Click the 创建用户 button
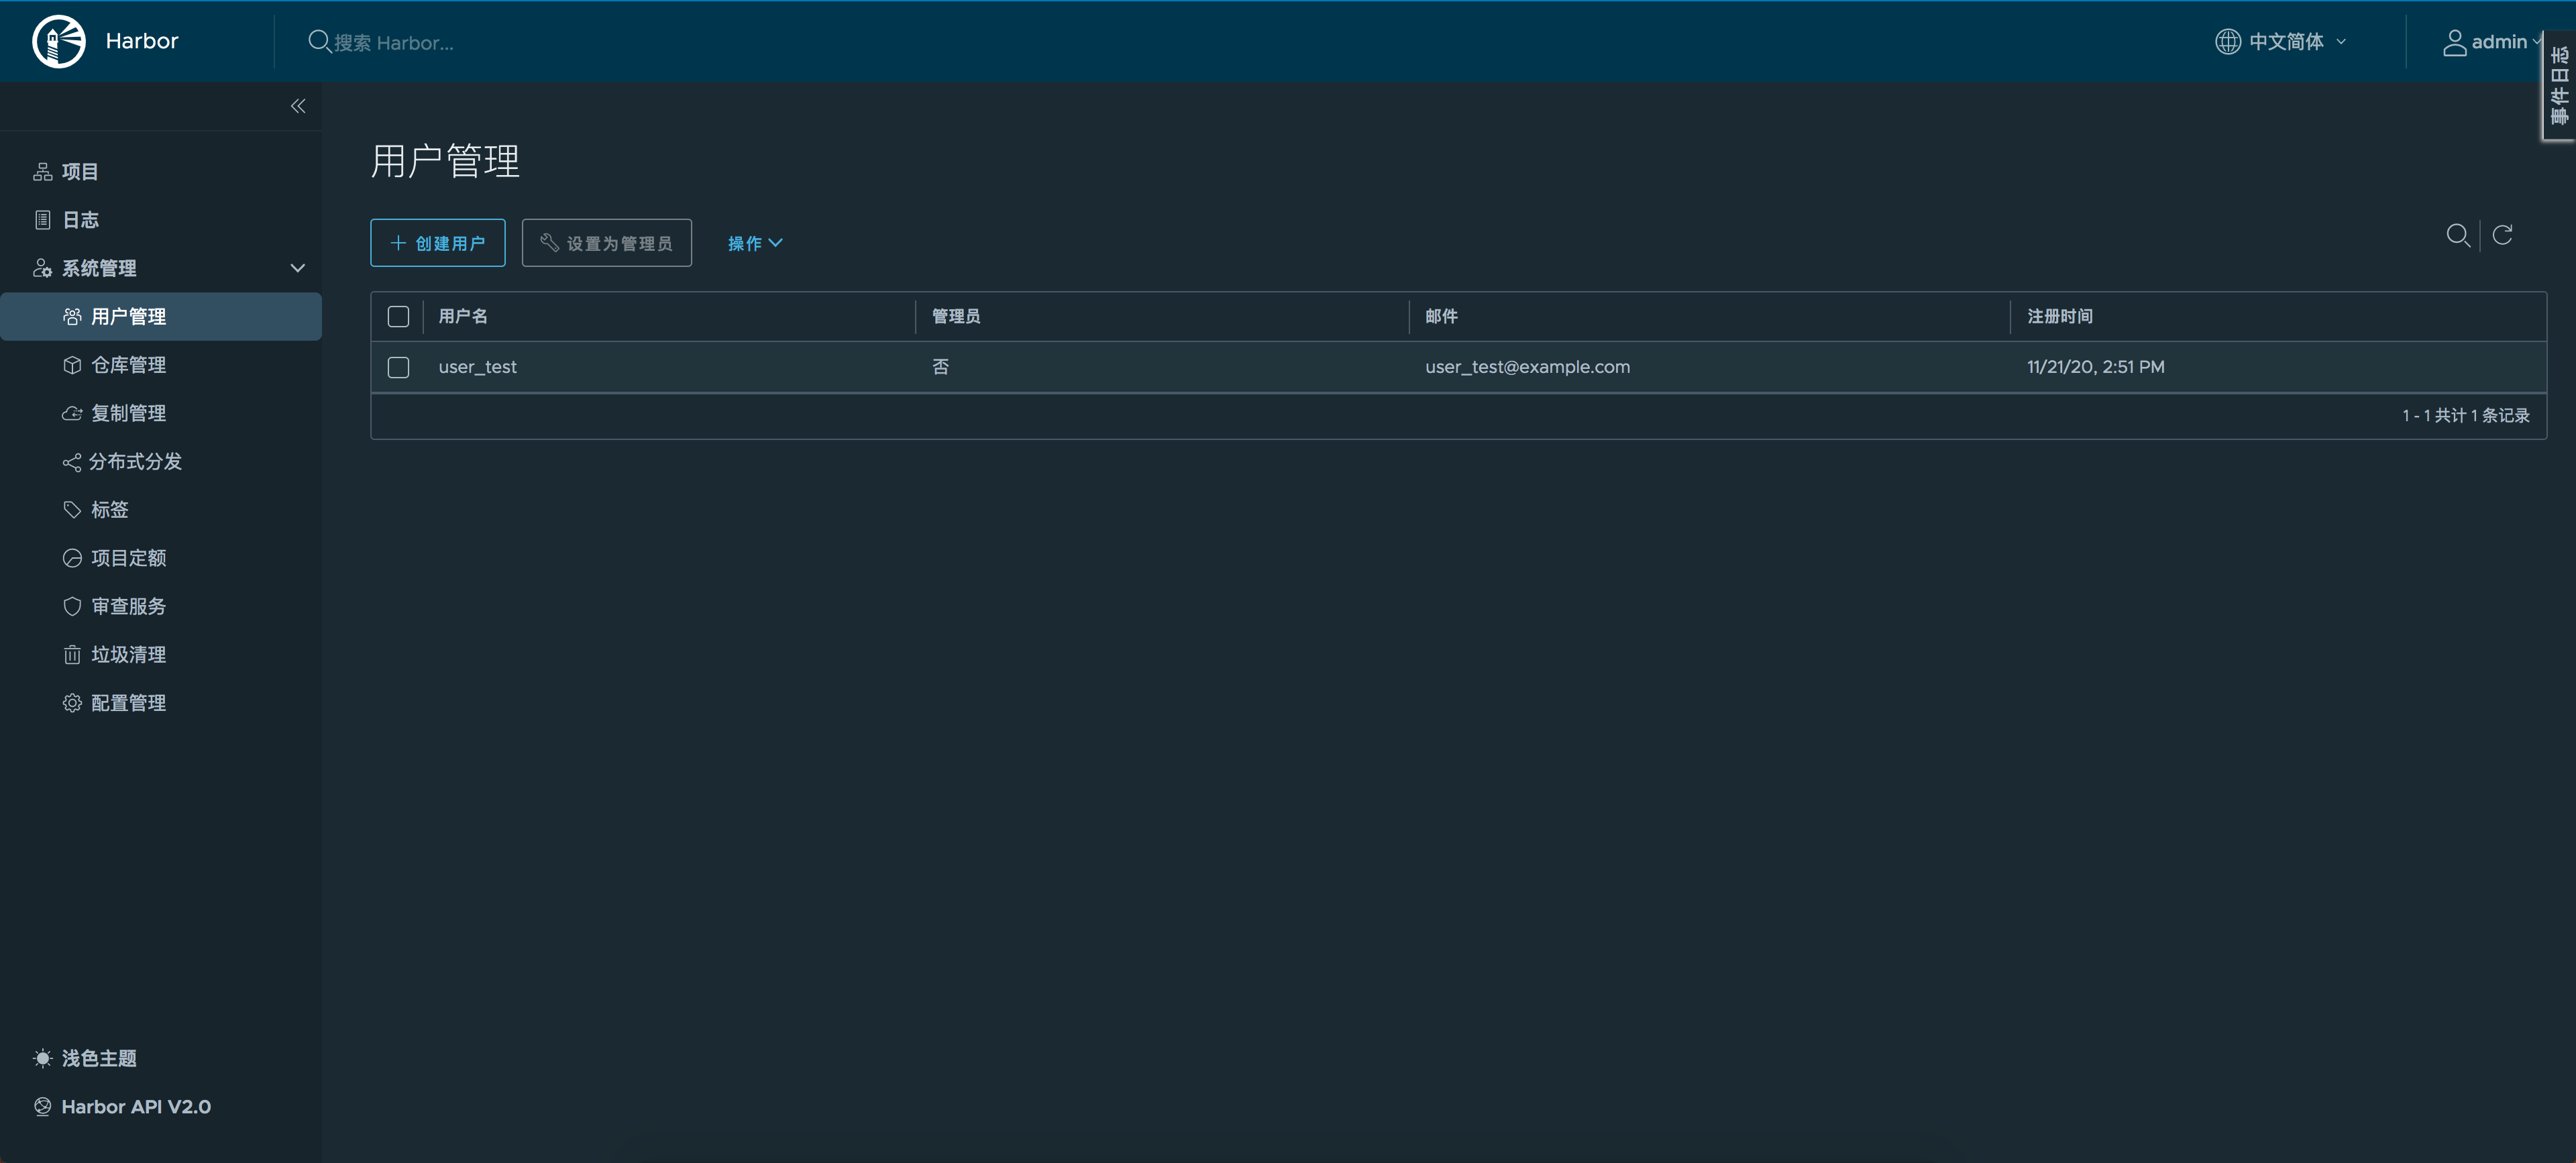Image resolution: width=2576 pixels, height=1163 pixels. (x=438, y=243)
